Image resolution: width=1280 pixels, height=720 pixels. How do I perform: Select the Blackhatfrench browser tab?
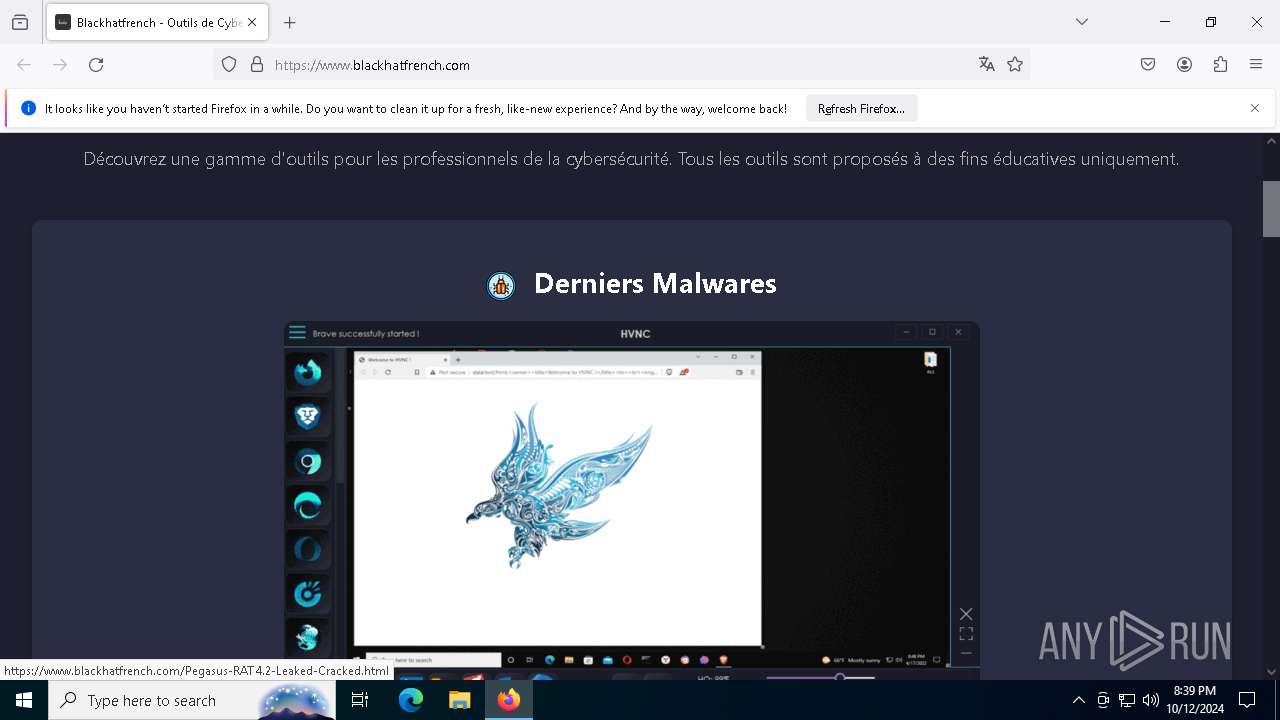(157, 22)
